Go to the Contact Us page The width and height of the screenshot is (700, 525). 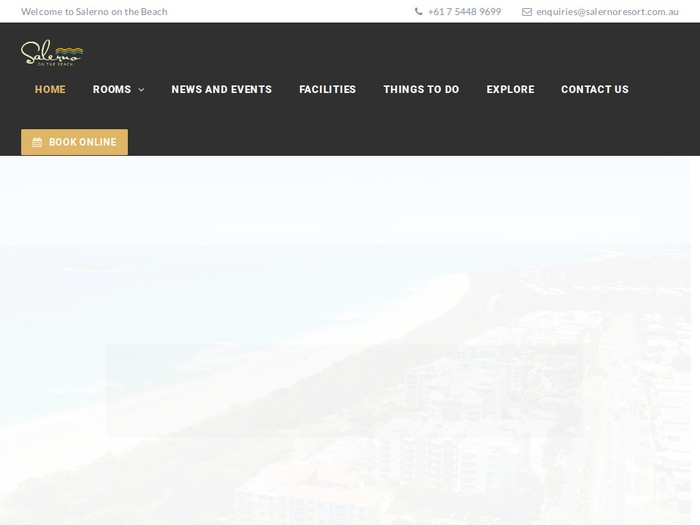(595, 89)
